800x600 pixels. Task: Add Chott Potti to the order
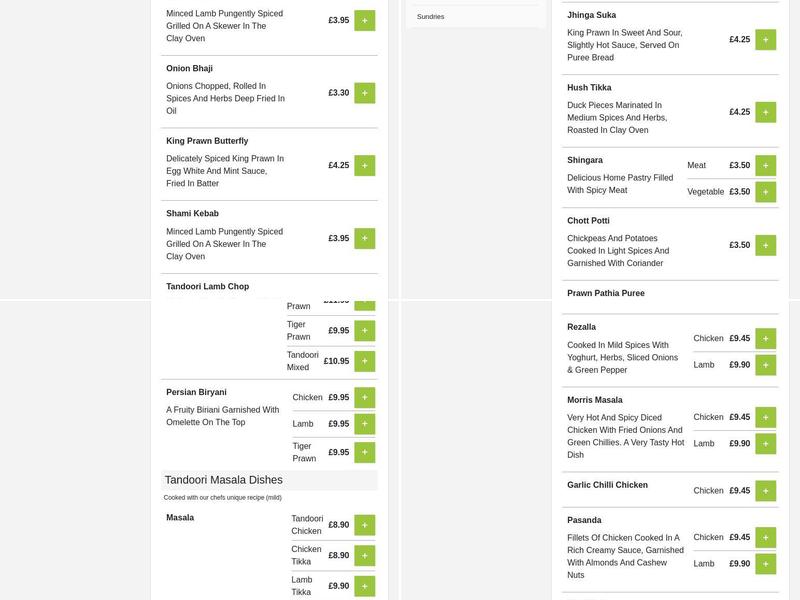pos(765,245)
